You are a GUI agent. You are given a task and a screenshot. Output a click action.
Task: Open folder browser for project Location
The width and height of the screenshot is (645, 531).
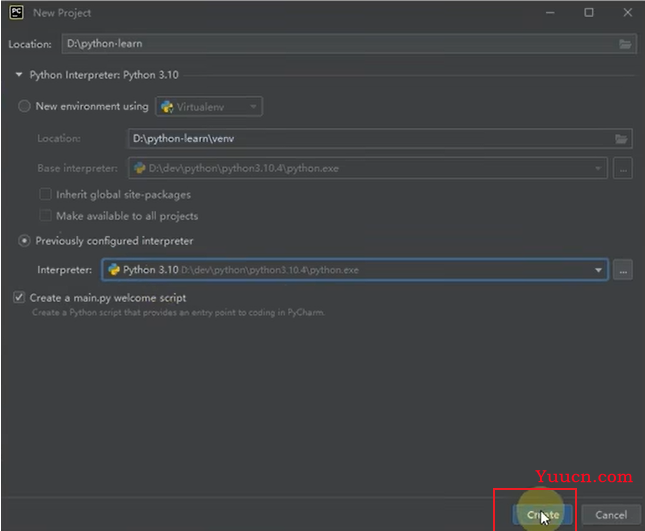click(x=625, y=44)
